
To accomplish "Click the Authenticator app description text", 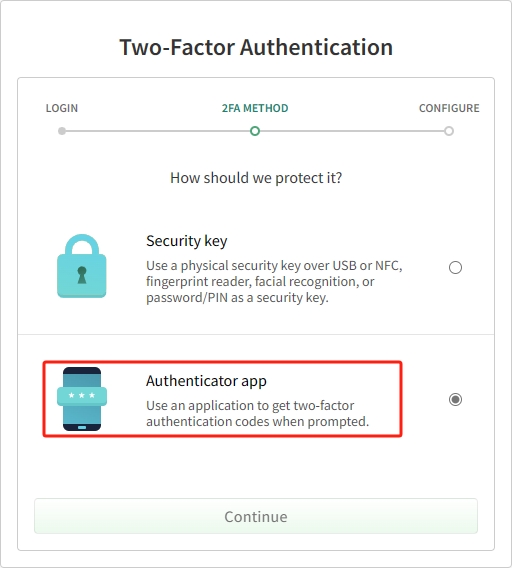I will pyautogui.click(x=258, y=414).
